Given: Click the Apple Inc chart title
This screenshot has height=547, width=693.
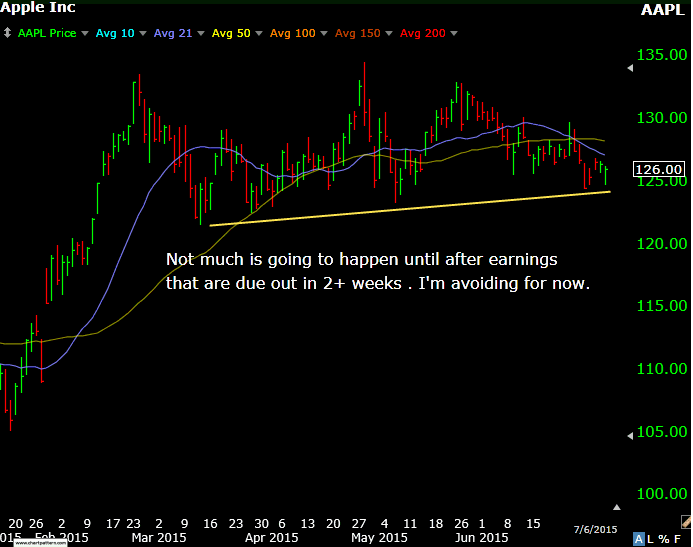Looking at the screenshot, I should (40, 10).
